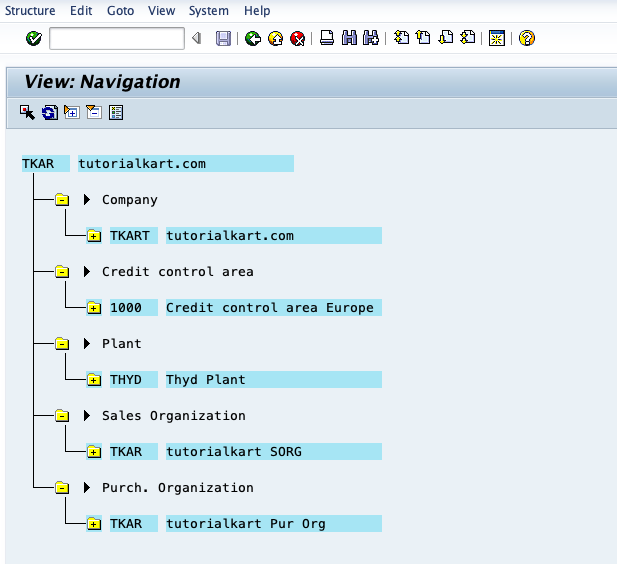Click the red Cancel icon
The width and height of the screenshot is (617, 564).
click(297, 39)
